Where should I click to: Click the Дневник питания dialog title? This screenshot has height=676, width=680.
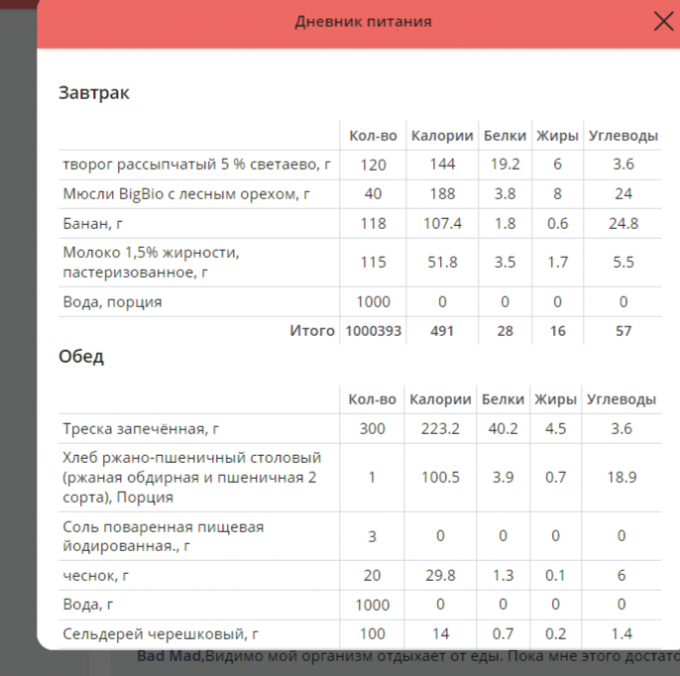coord(363,22)
